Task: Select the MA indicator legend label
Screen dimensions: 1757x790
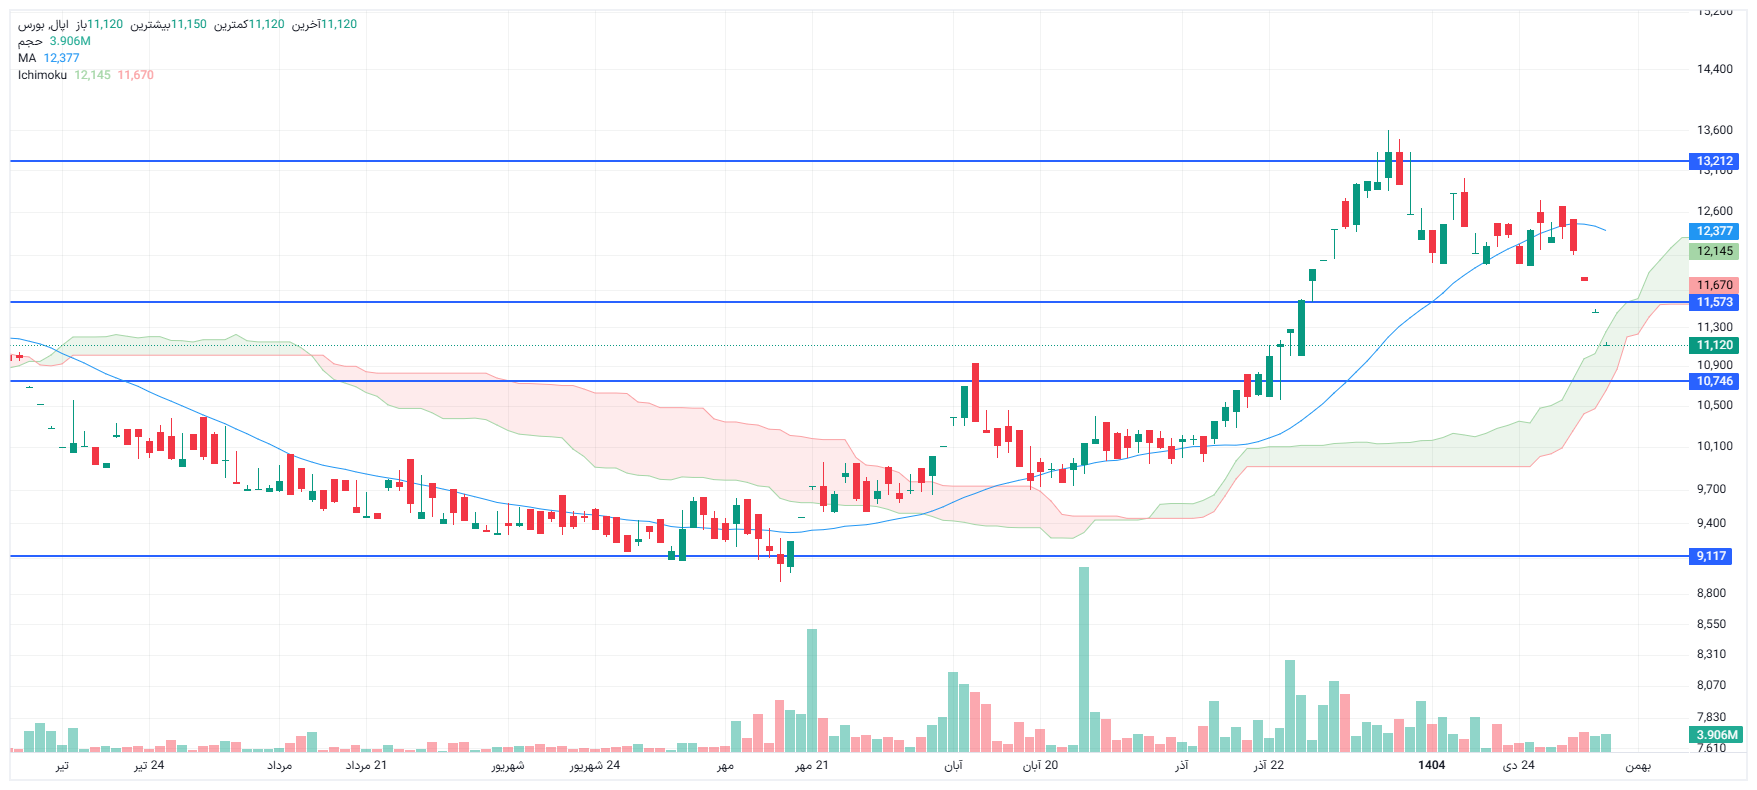Action: (27, 58)
